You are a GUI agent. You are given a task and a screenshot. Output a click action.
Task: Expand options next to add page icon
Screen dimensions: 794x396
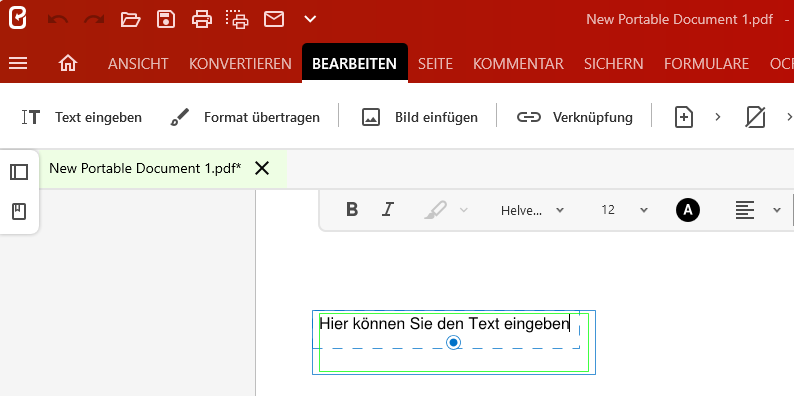[718, 117]
